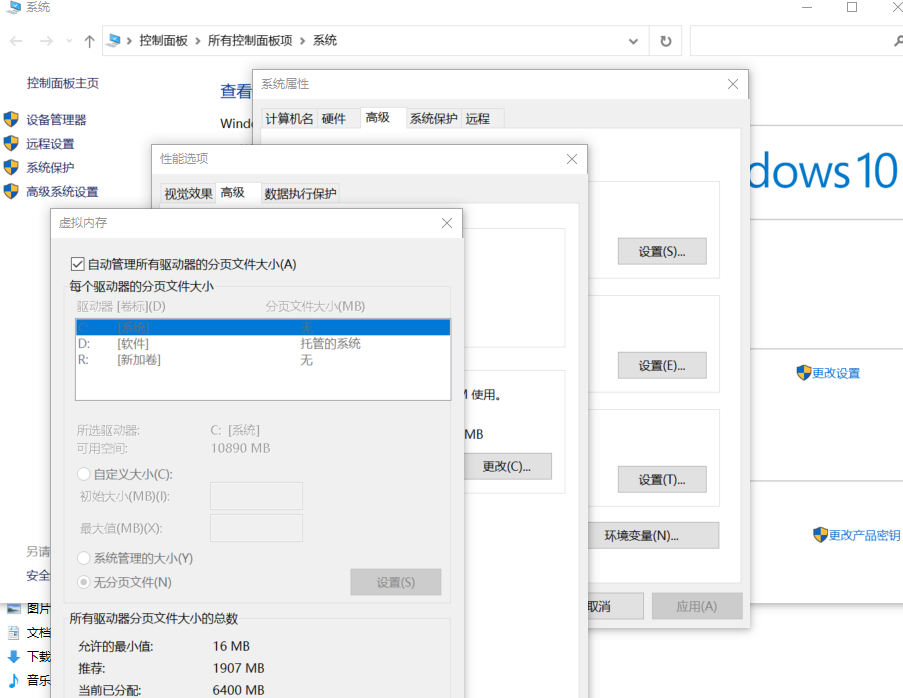Click the up arrow navigation icon

90,41
